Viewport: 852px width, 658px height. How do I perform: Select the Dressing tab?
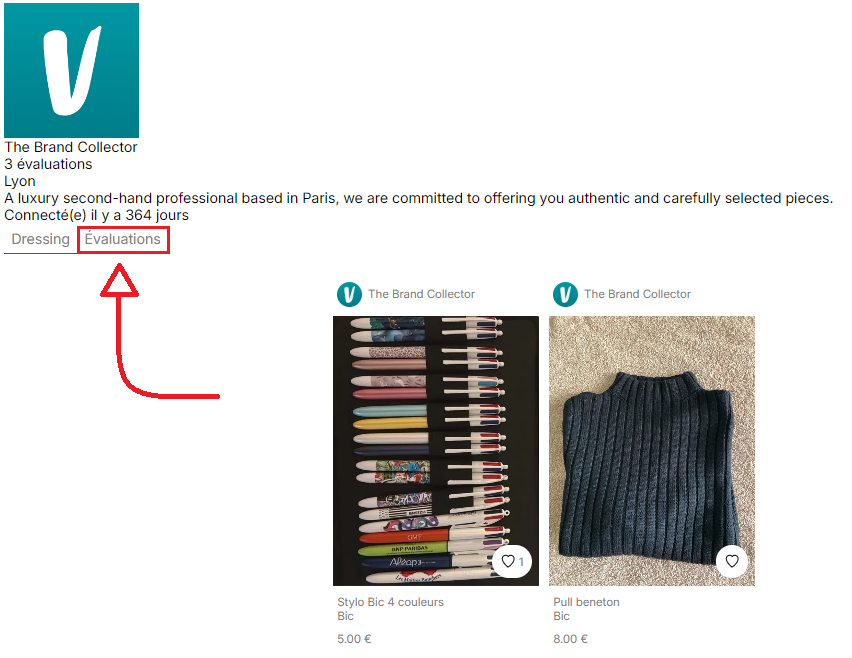pyautogui.click(x=41, y=240)
